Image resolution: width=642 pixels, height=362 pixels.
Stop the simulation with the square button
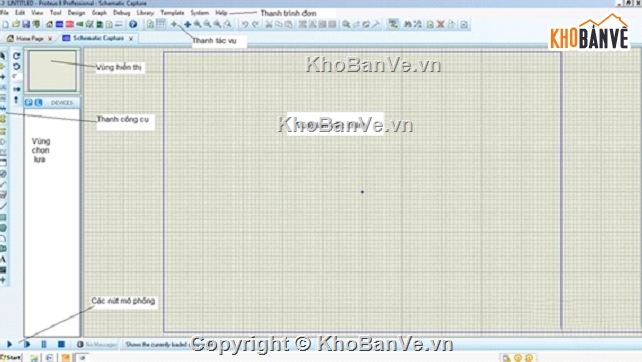coord(61,344)
